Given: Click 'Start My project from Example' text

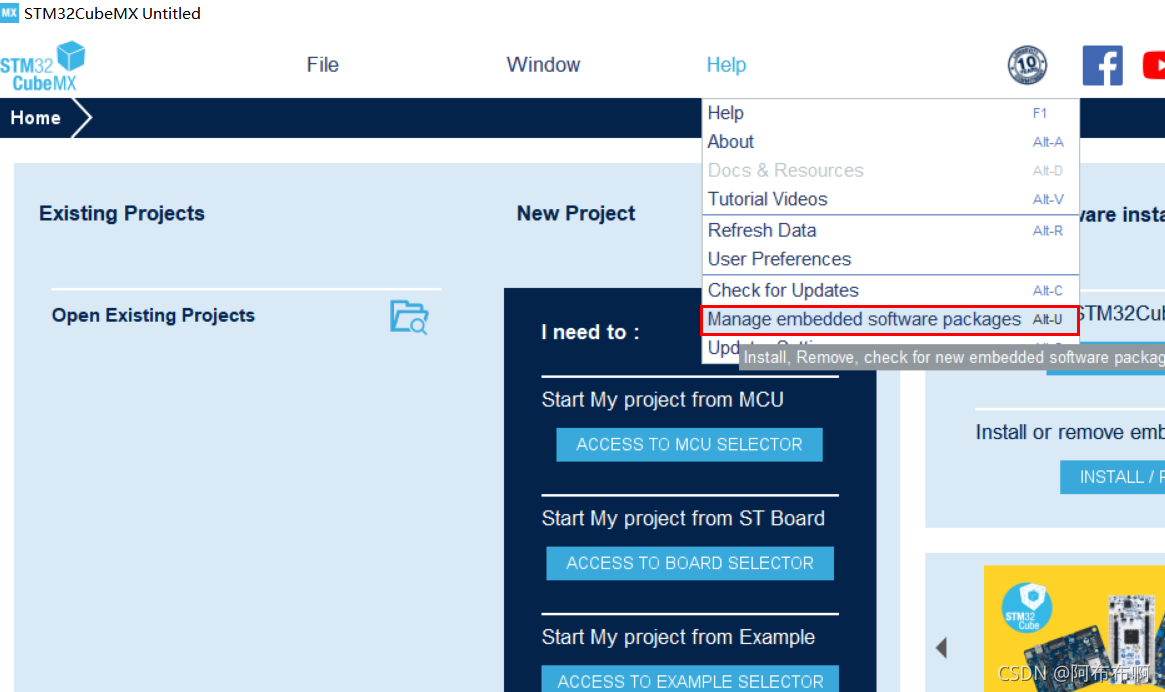Looking at the screenshot, I should pyautogui.click(x=678, y=637).
